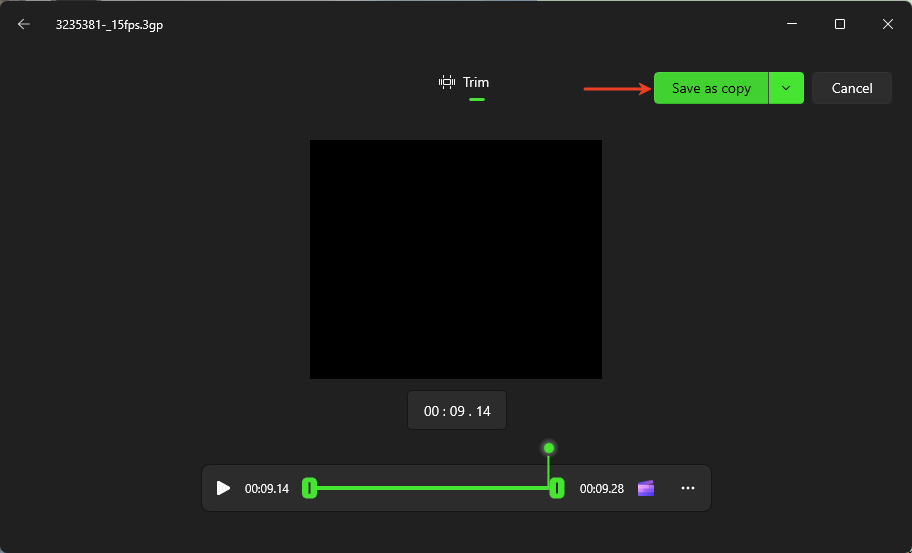
Task: Click the middle of the green timeline track
Action: tap(433, 488)
